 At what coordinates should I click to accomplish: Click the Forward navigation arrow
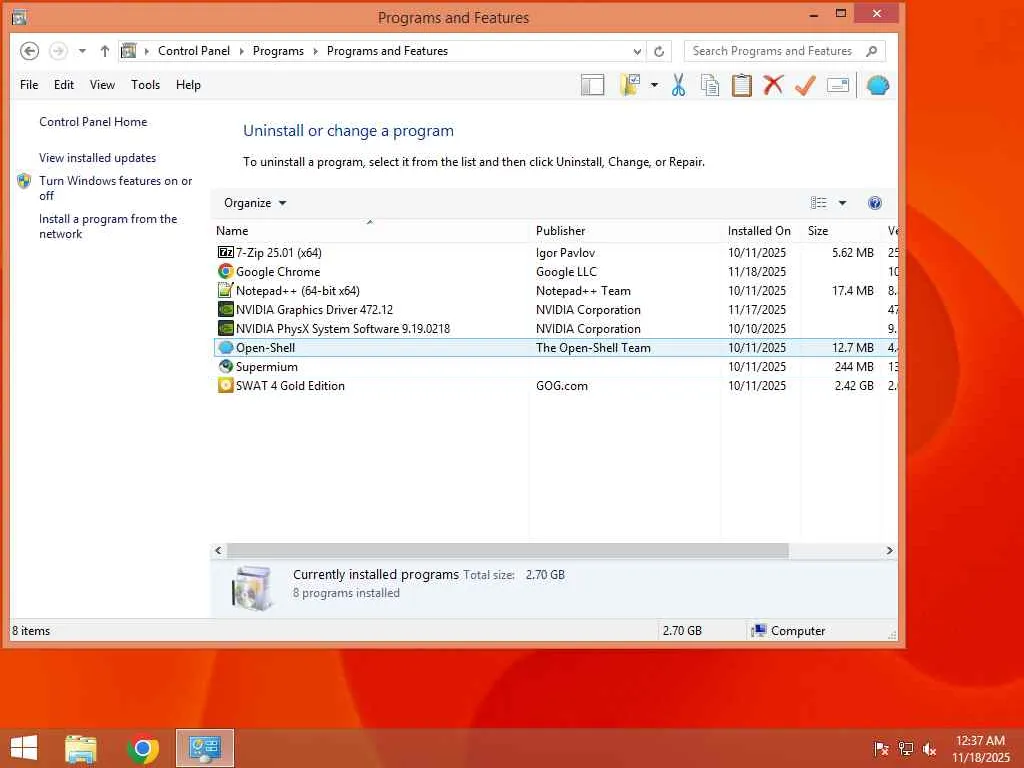58,51
